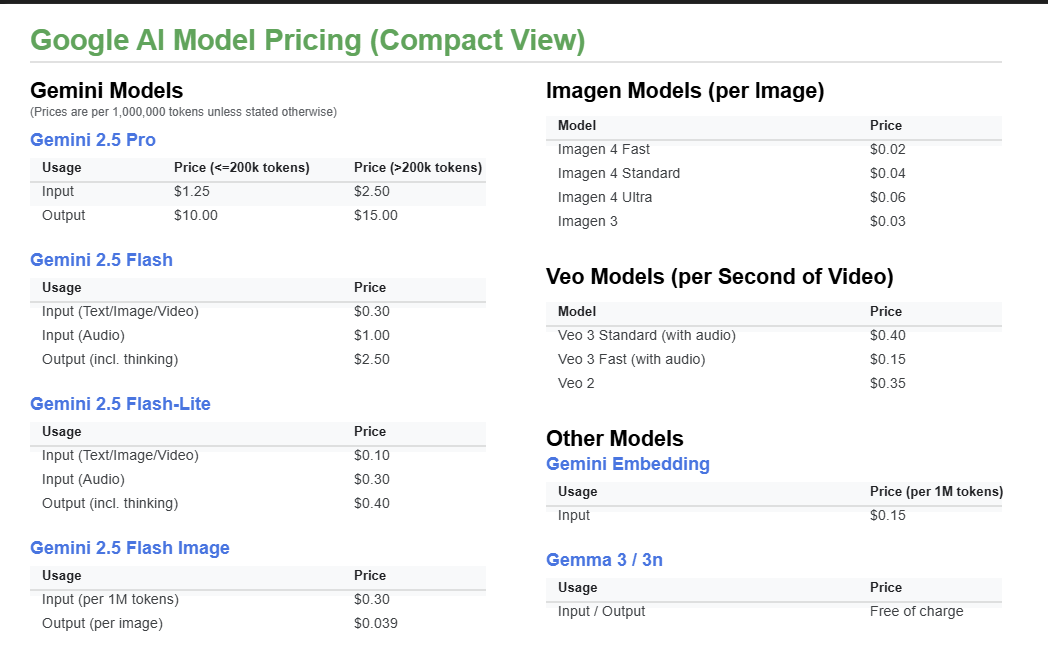Select the $0.039 output per image price
This screenshot has width=1048, height=664.
click(376, 623)
